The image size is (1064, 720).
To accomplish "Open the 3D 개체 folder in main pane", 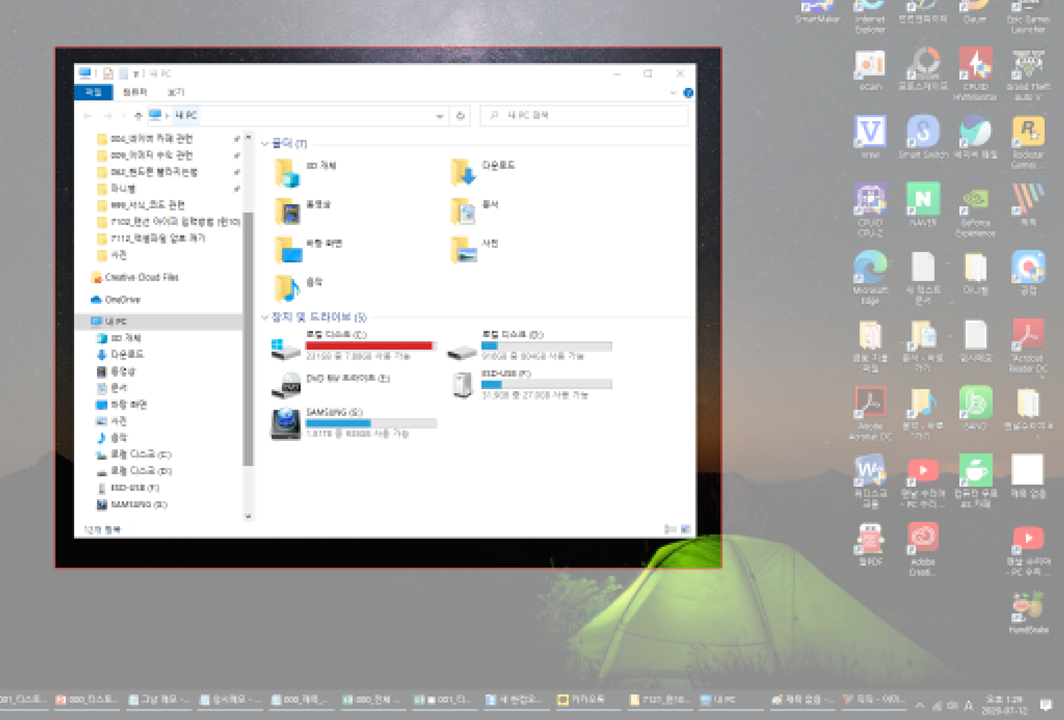I will (x=305, y=172).
